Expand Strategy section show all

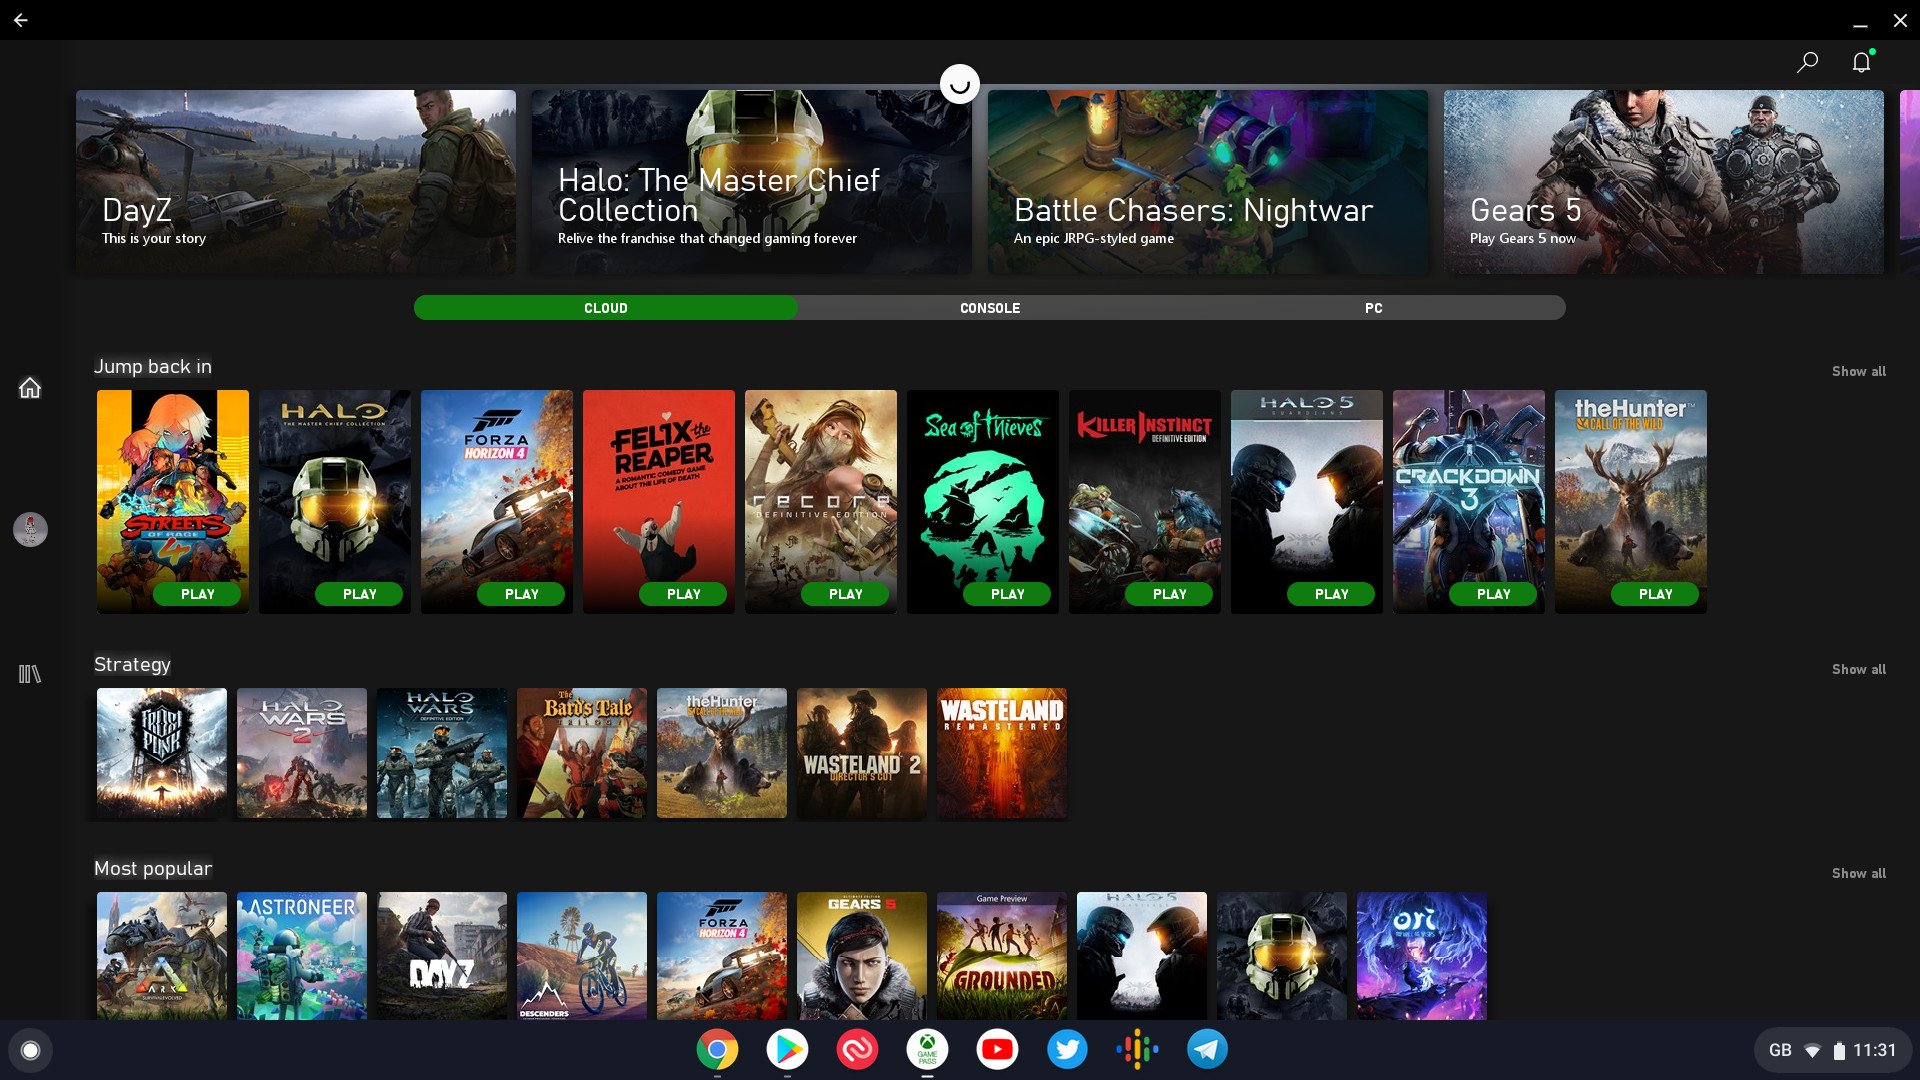[1858, 669]
